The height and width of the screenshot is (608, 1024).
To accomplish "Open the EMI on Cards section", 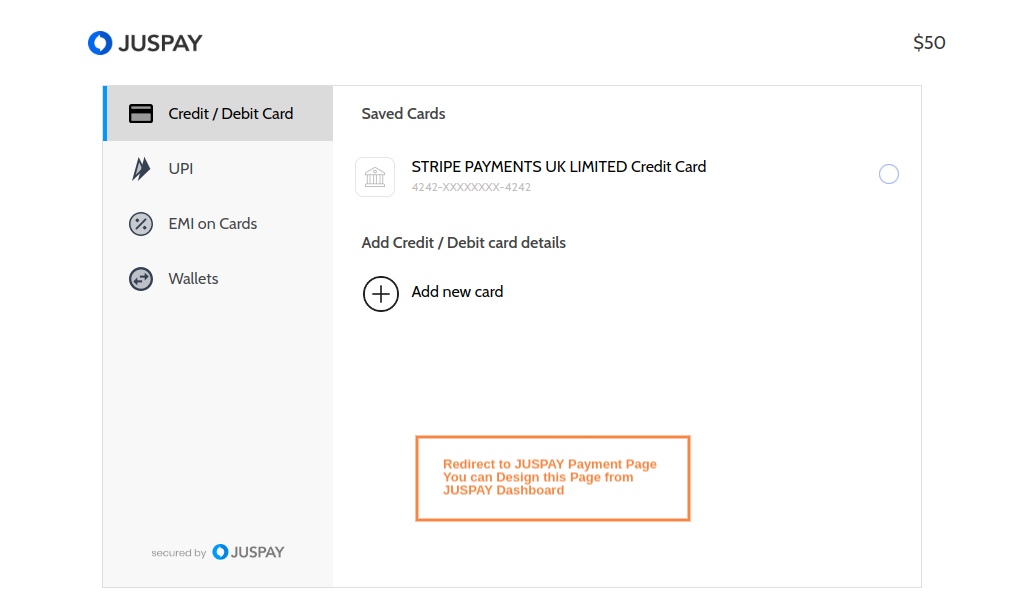I will (x=212, y=223).
